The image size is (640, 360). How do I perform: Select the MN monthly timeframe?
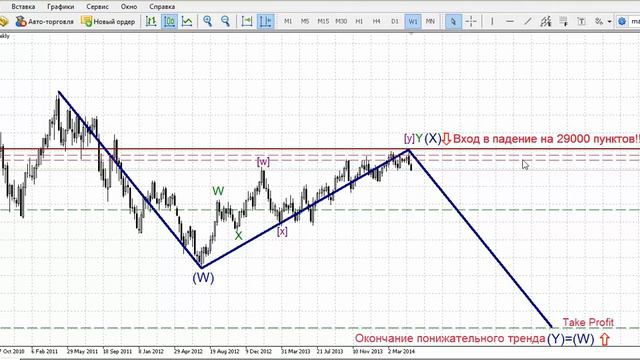(x=430, y=21)
